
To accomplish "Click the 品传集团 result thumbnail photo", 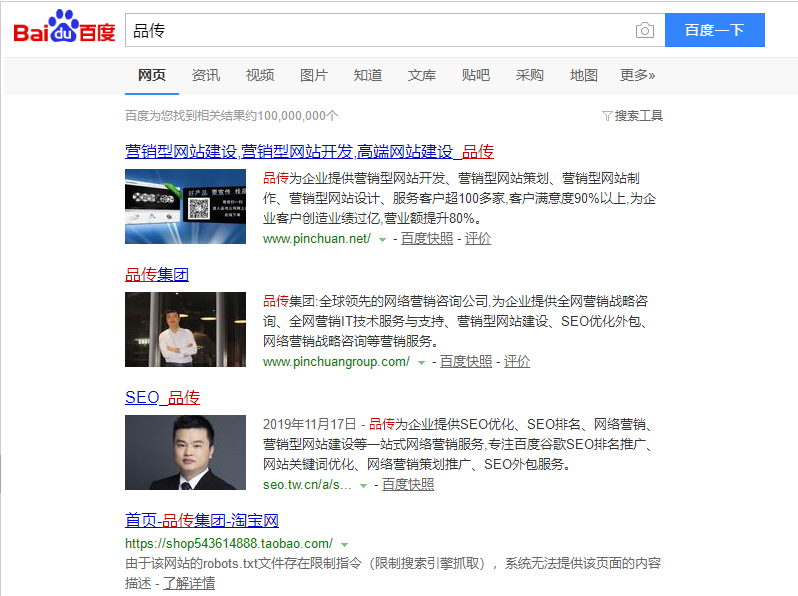I will click(x=185, y=329).
